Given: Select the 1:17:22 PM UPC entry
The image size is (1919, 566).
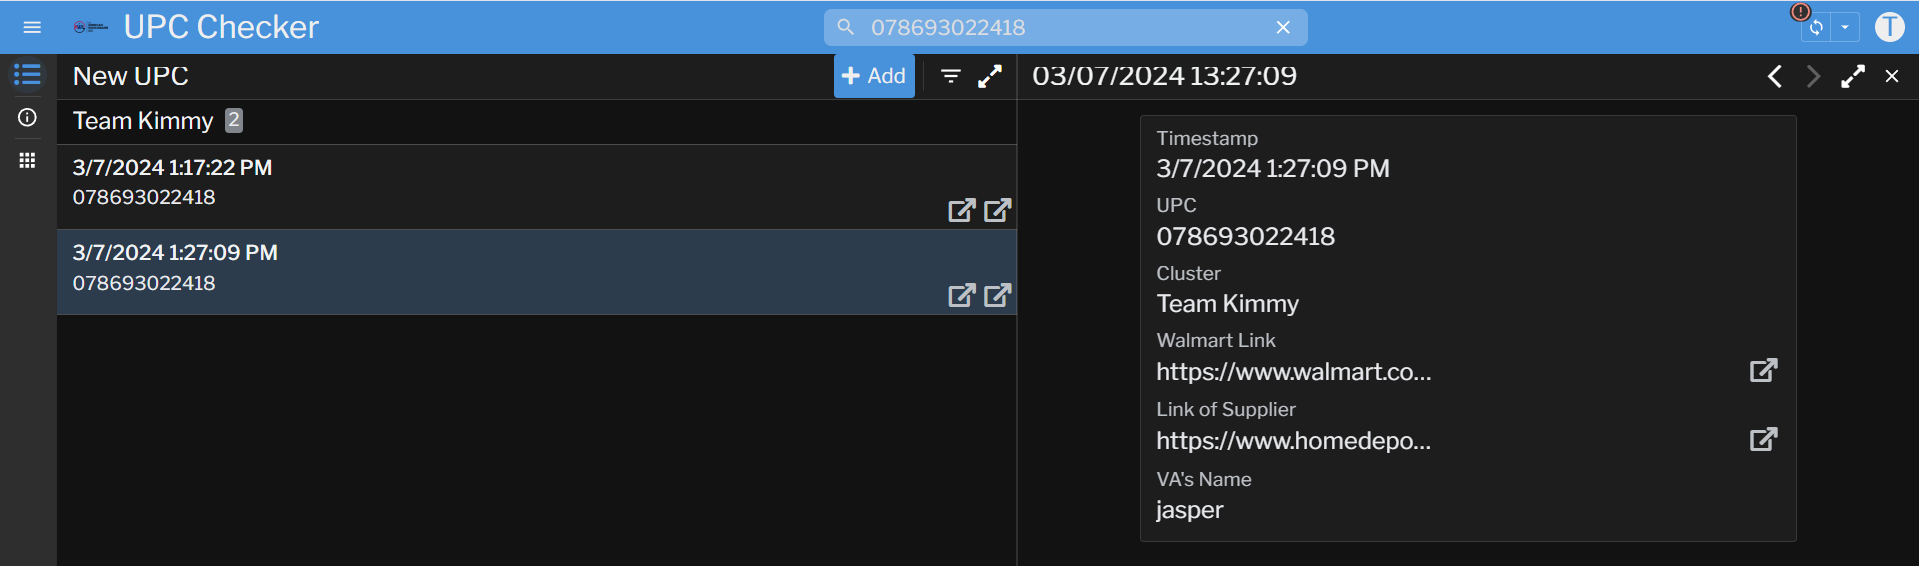Looking at the screenshot, I should [400, 183].
